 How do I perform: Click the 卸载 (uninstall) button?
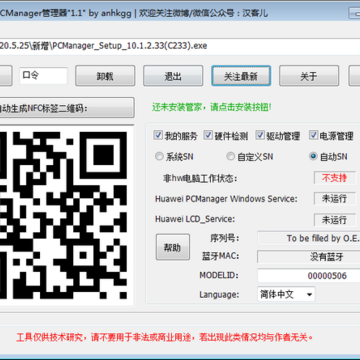click(x=105, y=76)
